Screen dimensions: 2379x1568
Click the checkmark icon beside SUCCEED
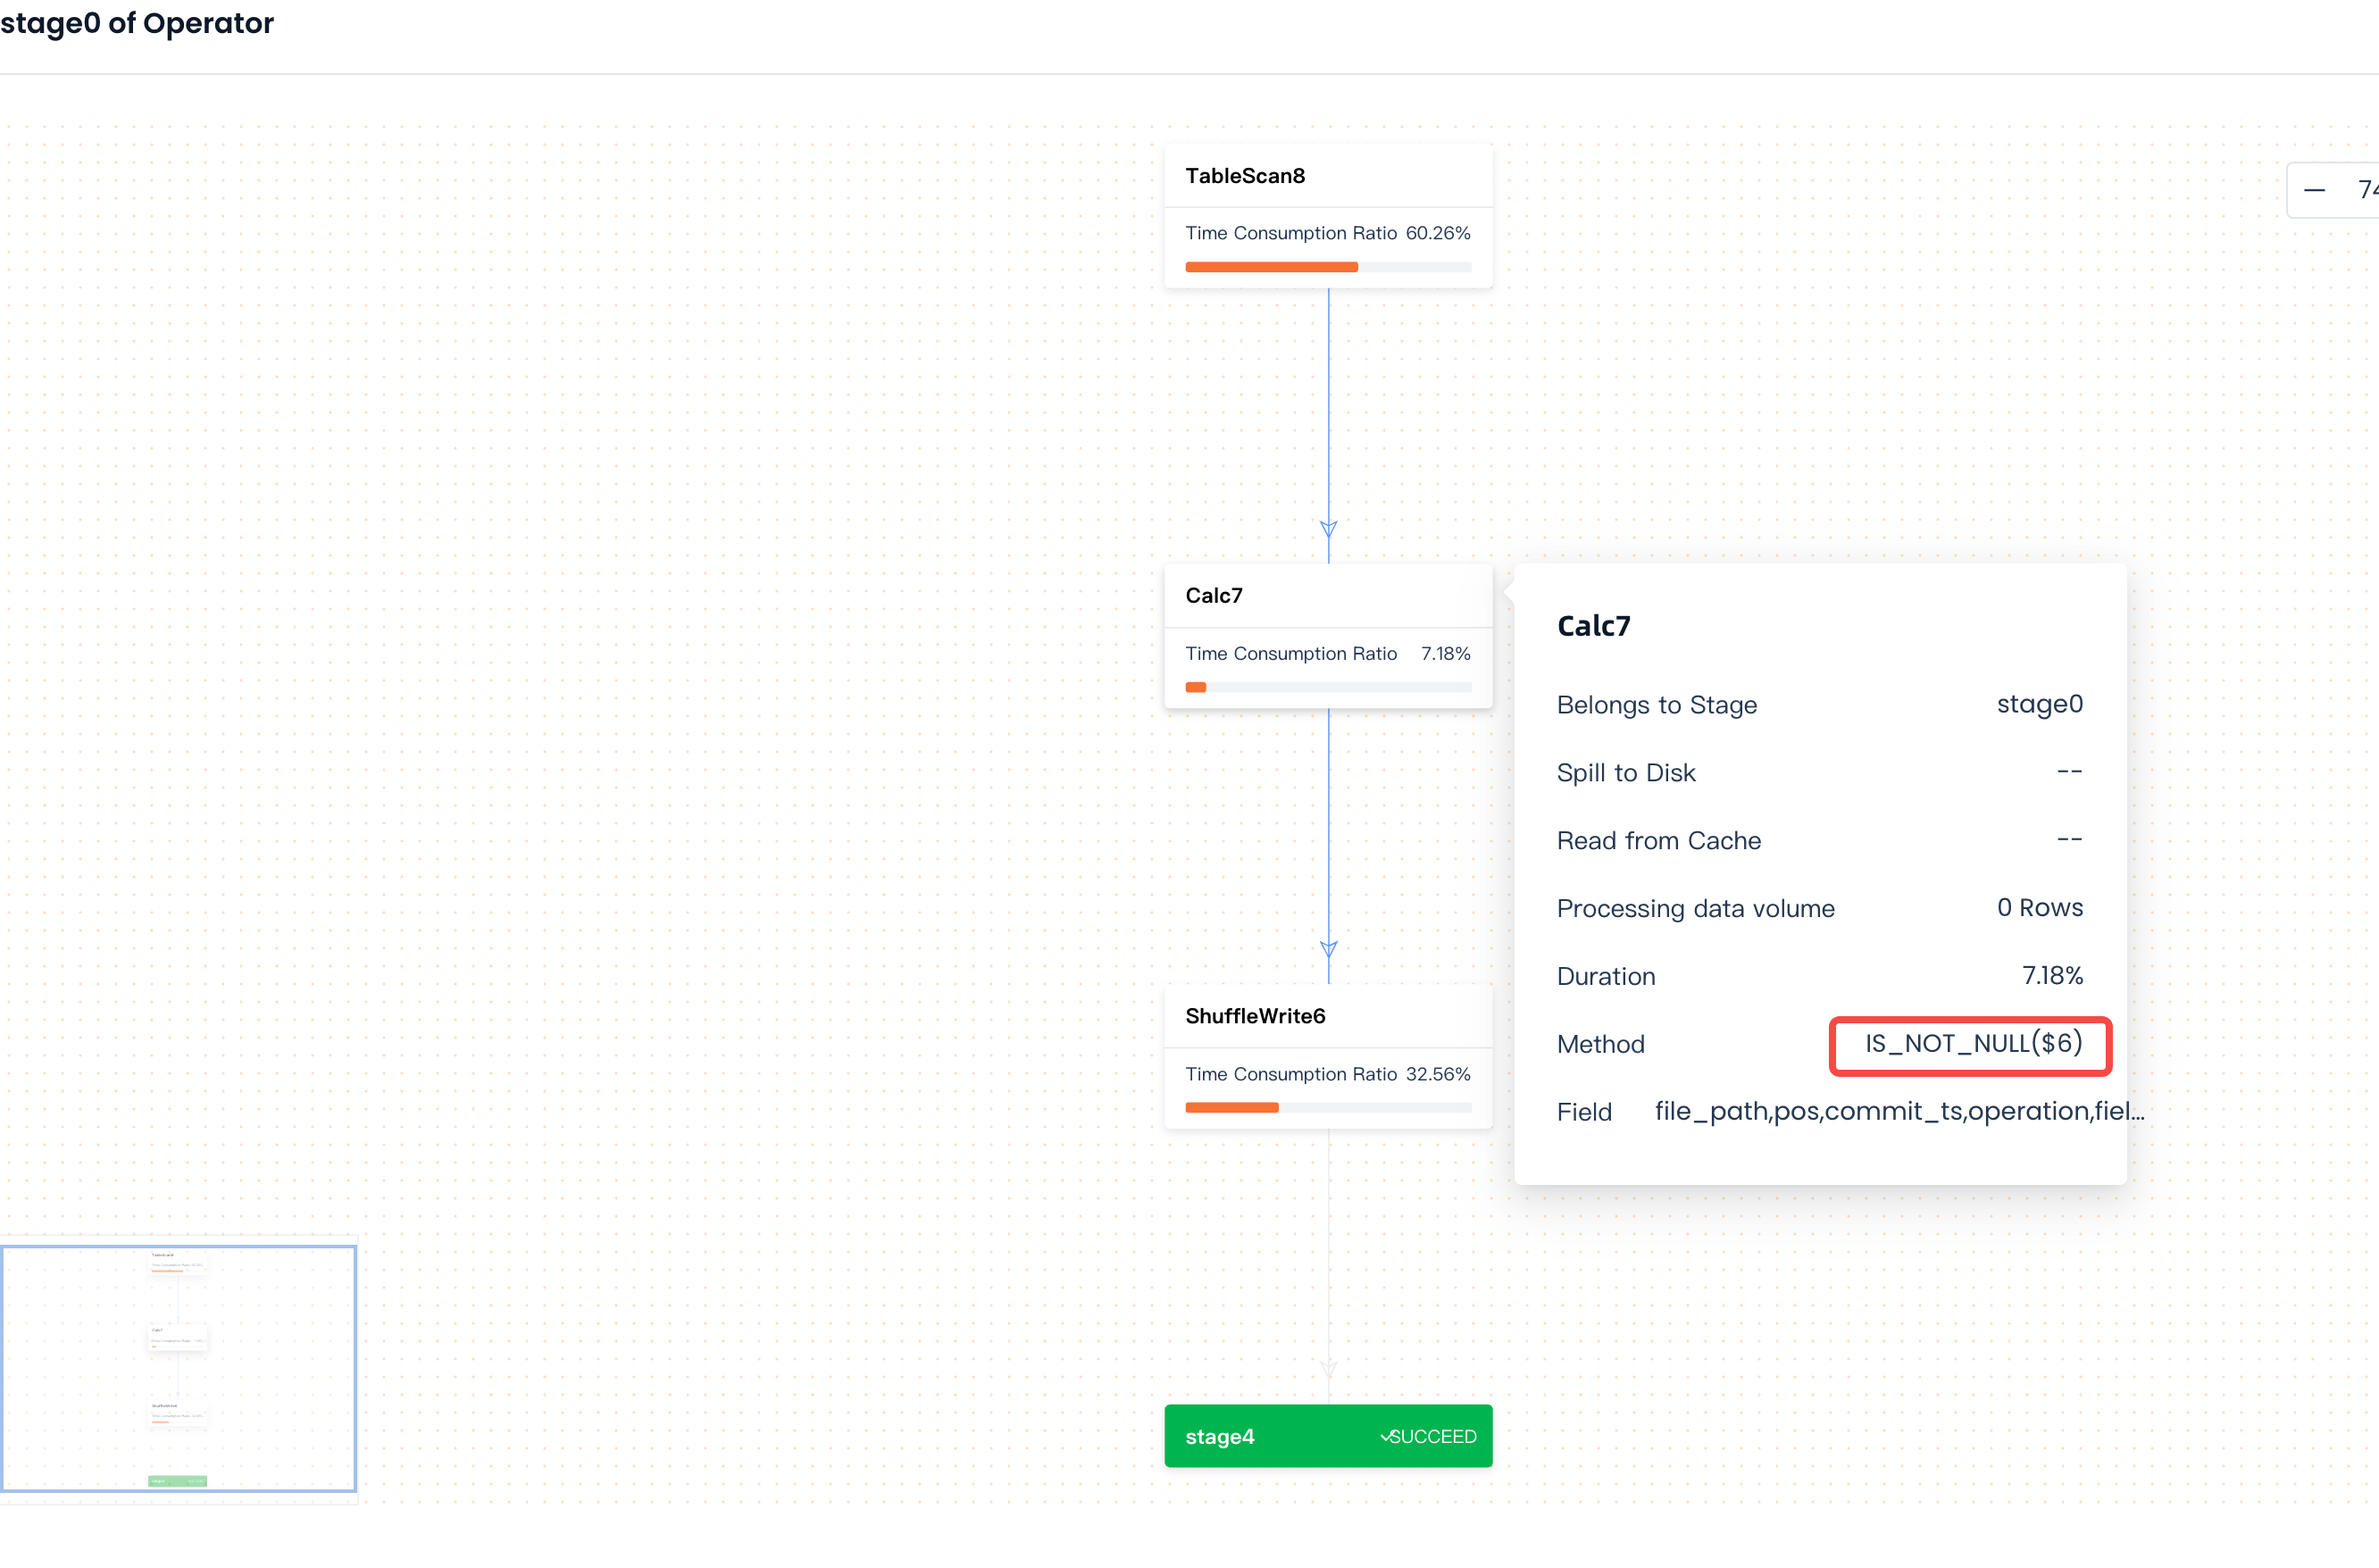tap(1385, 1436)
